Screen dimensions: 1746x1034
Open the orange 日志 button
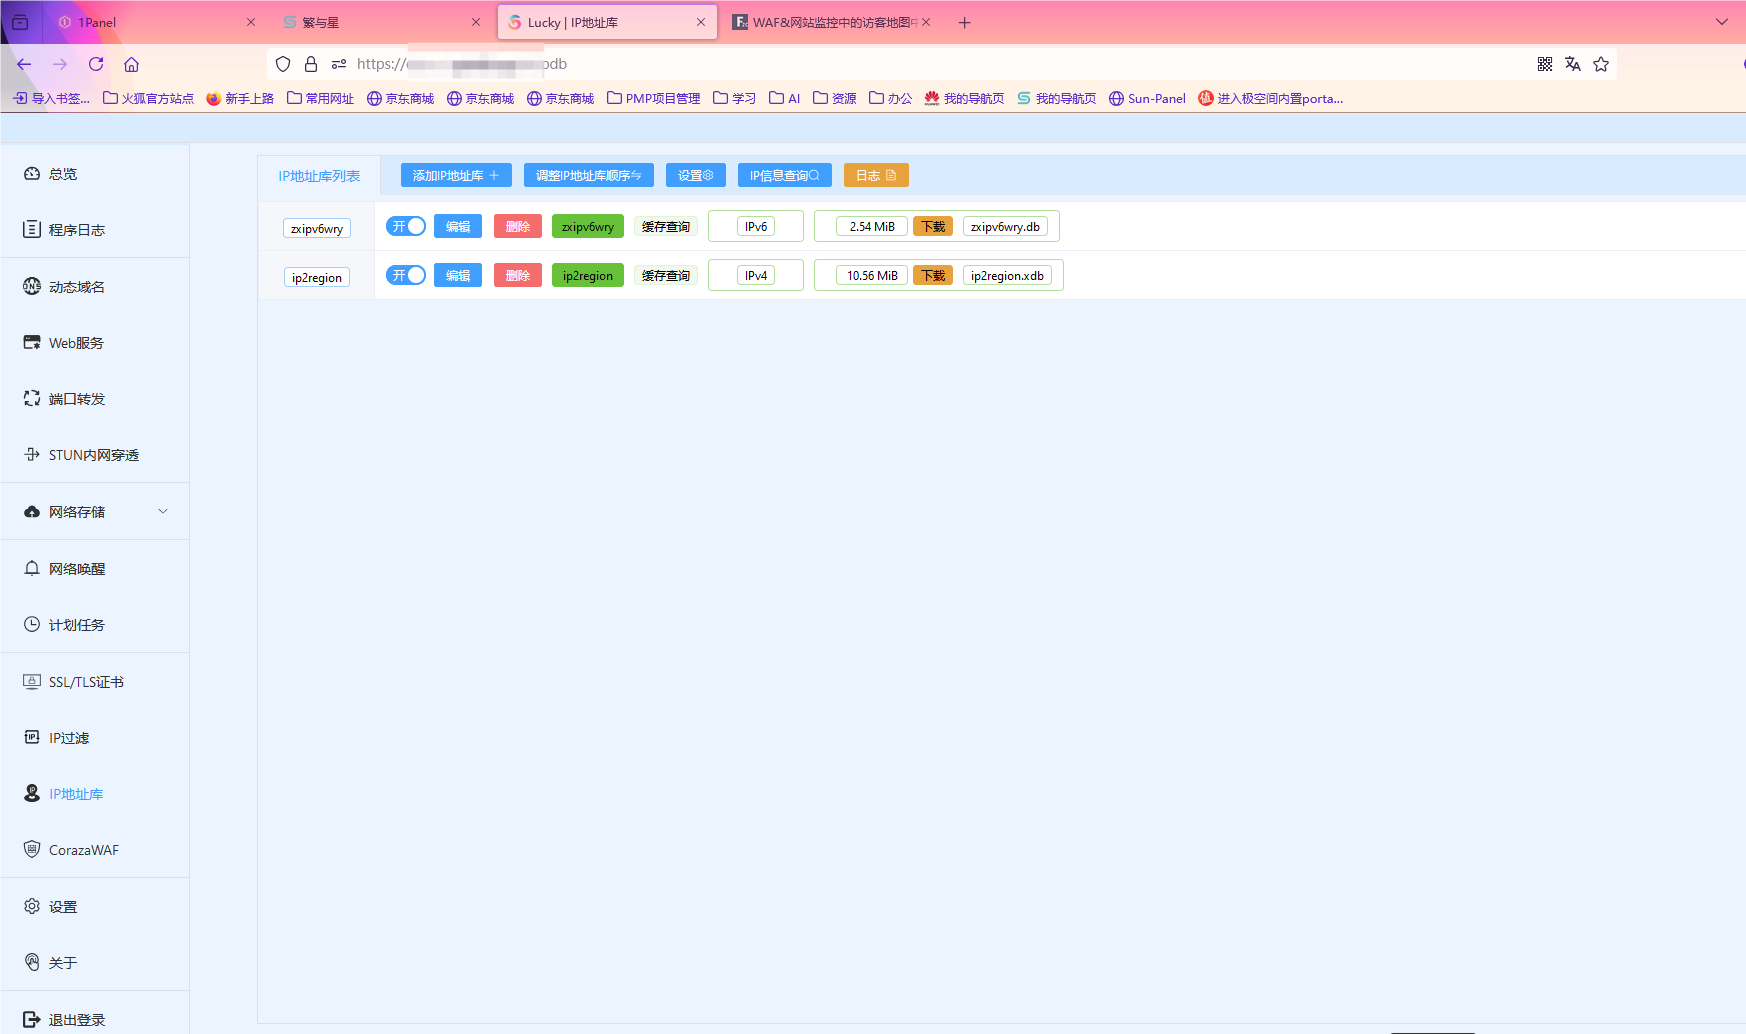(876, 175)
